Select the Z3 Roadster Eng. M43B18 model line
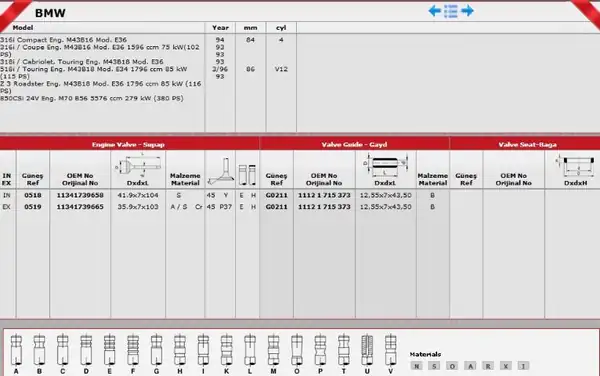Screen dimensions: 600x376 coord(101,87)
